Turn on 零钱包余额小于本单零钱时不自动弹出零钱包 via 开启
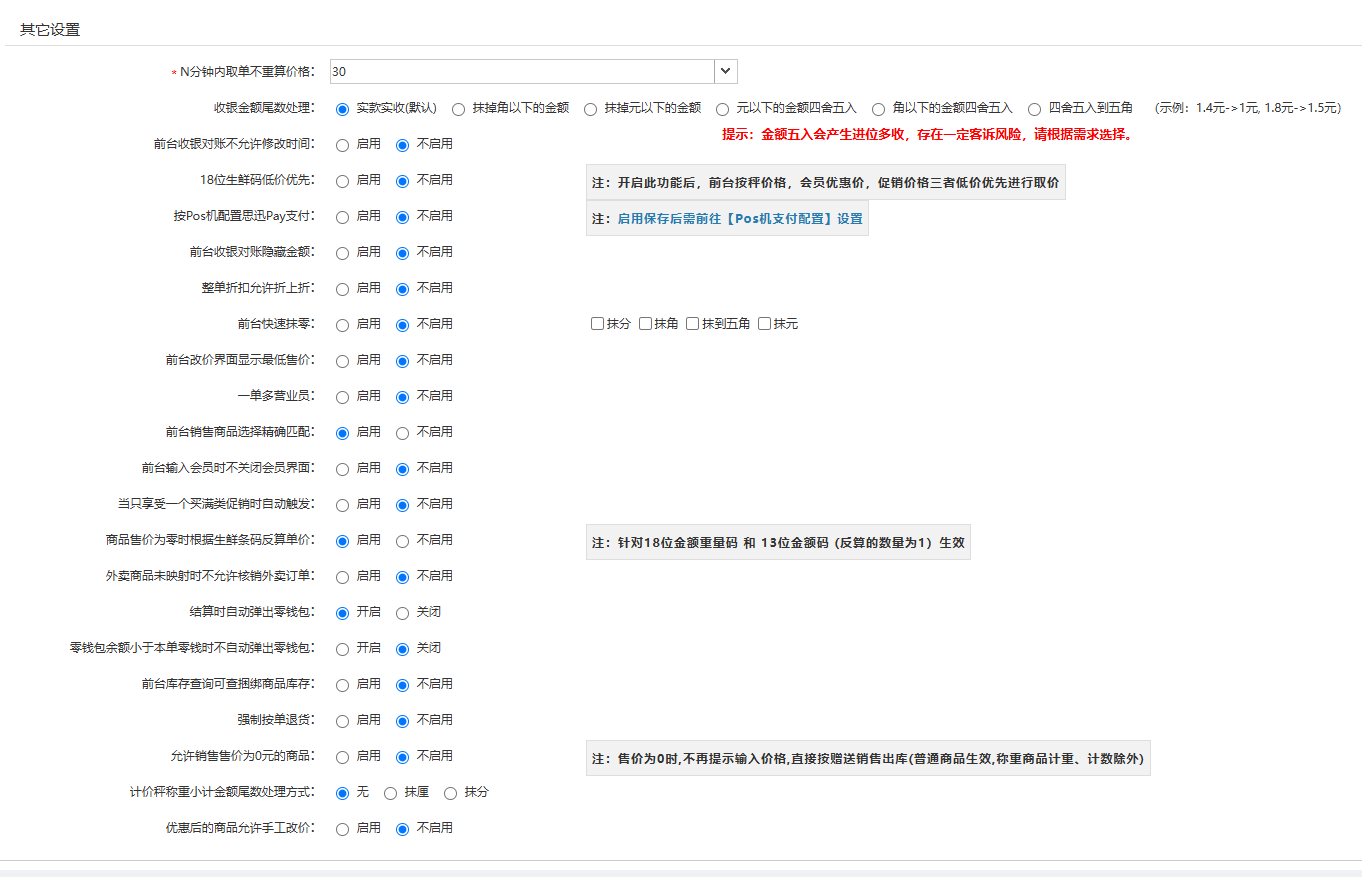 pyautogui.click(x=343, y=649)
